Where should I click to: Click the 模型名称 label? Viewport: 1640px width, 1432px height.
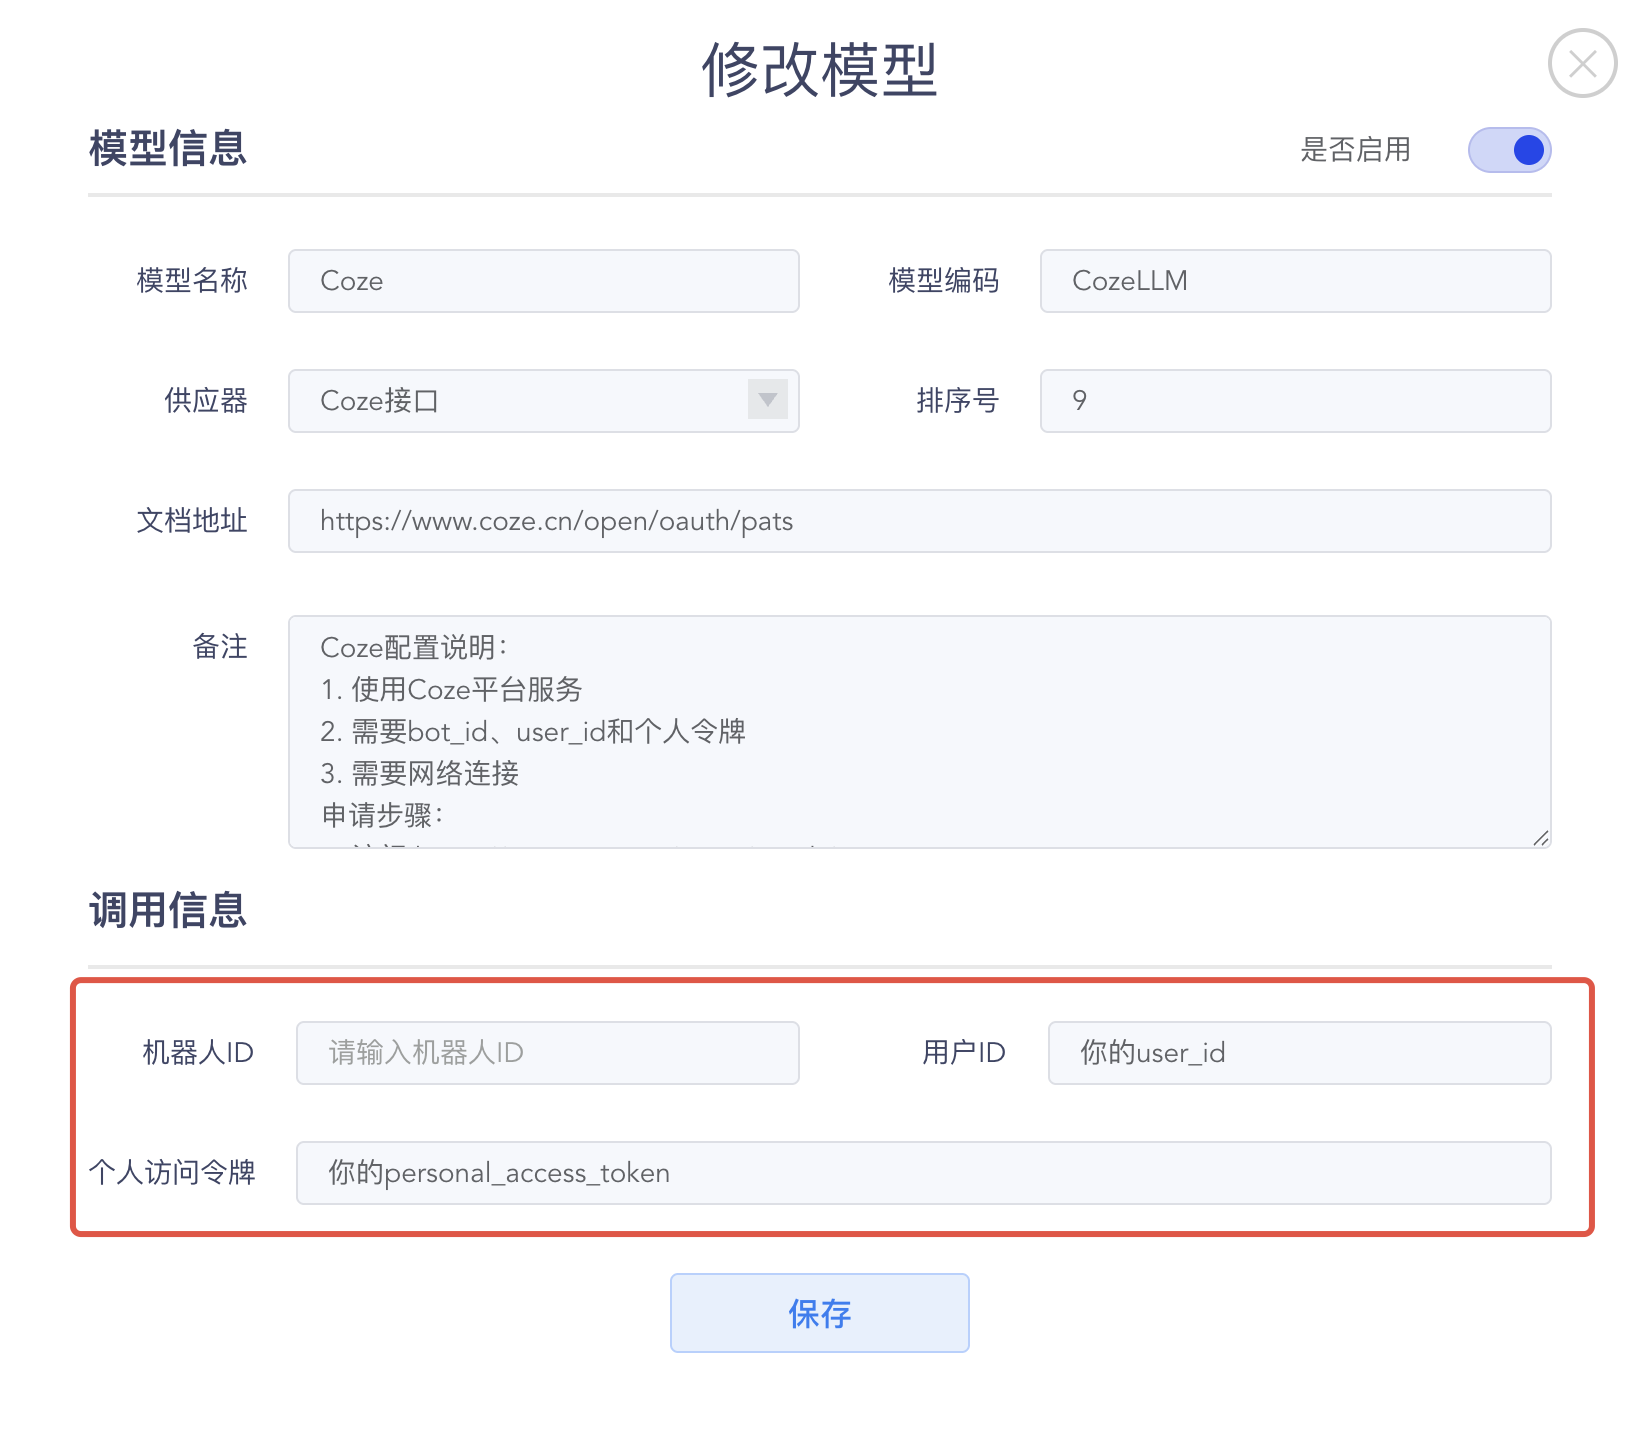192,281
